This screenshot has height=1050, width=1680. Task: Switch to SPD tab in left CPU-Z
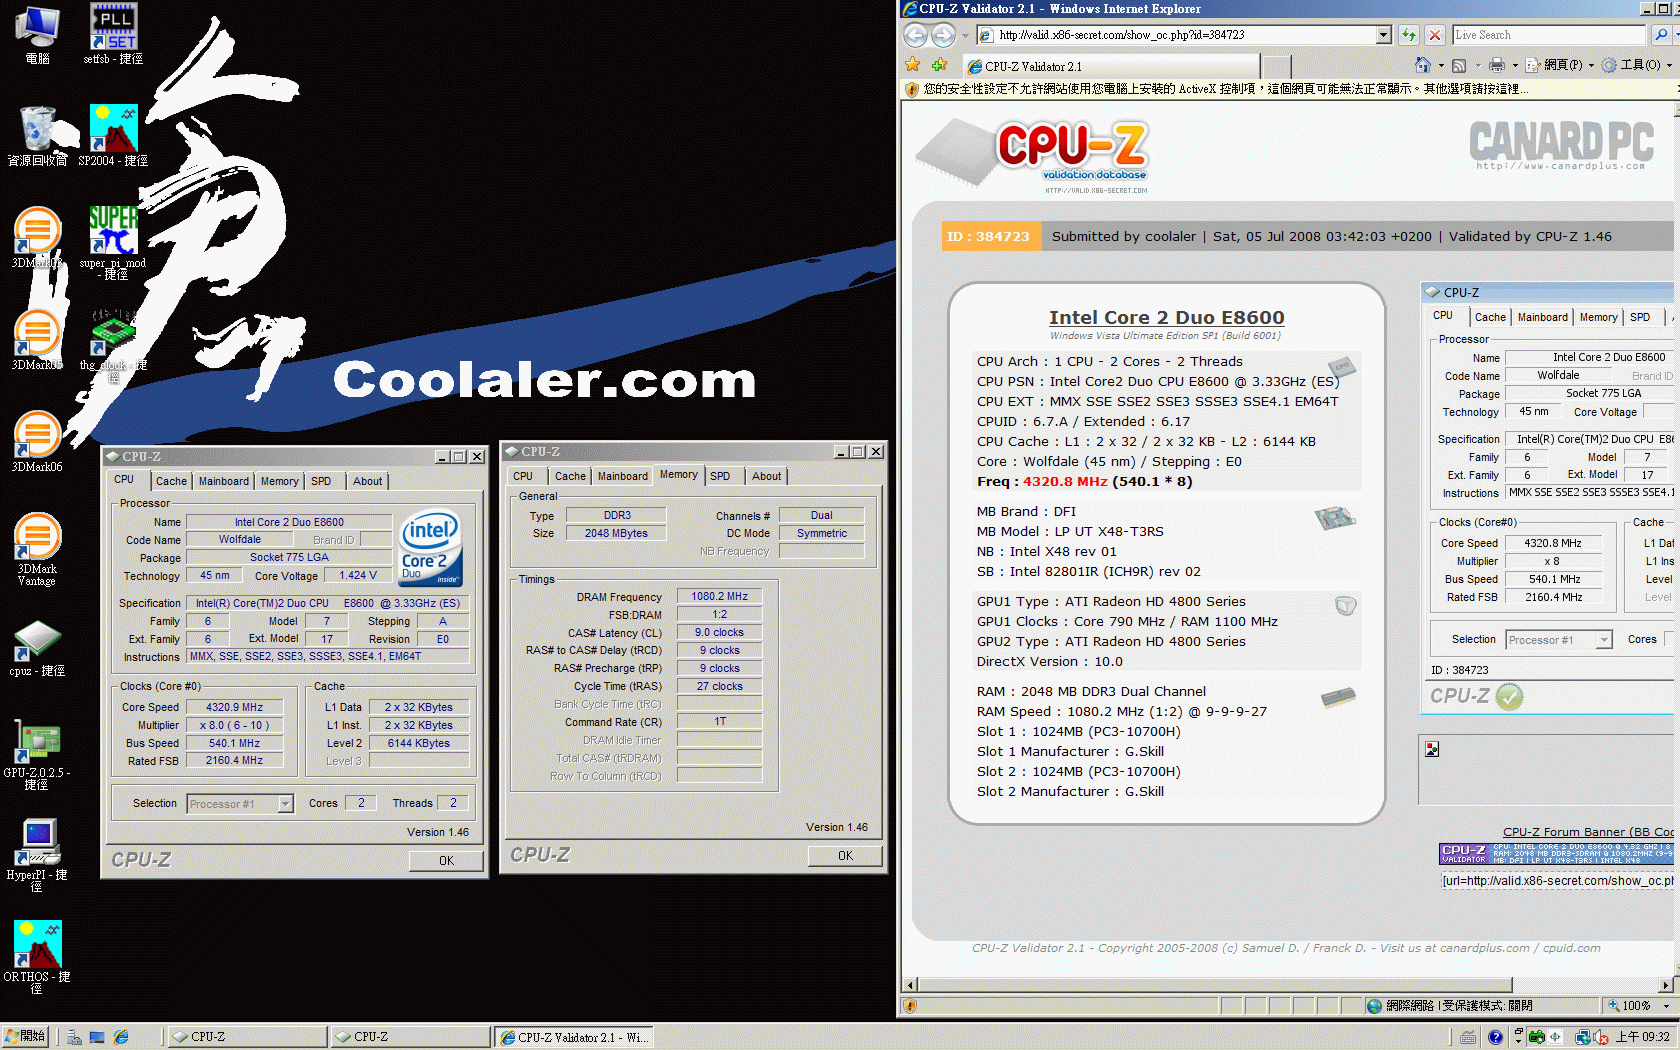(321, 481)
